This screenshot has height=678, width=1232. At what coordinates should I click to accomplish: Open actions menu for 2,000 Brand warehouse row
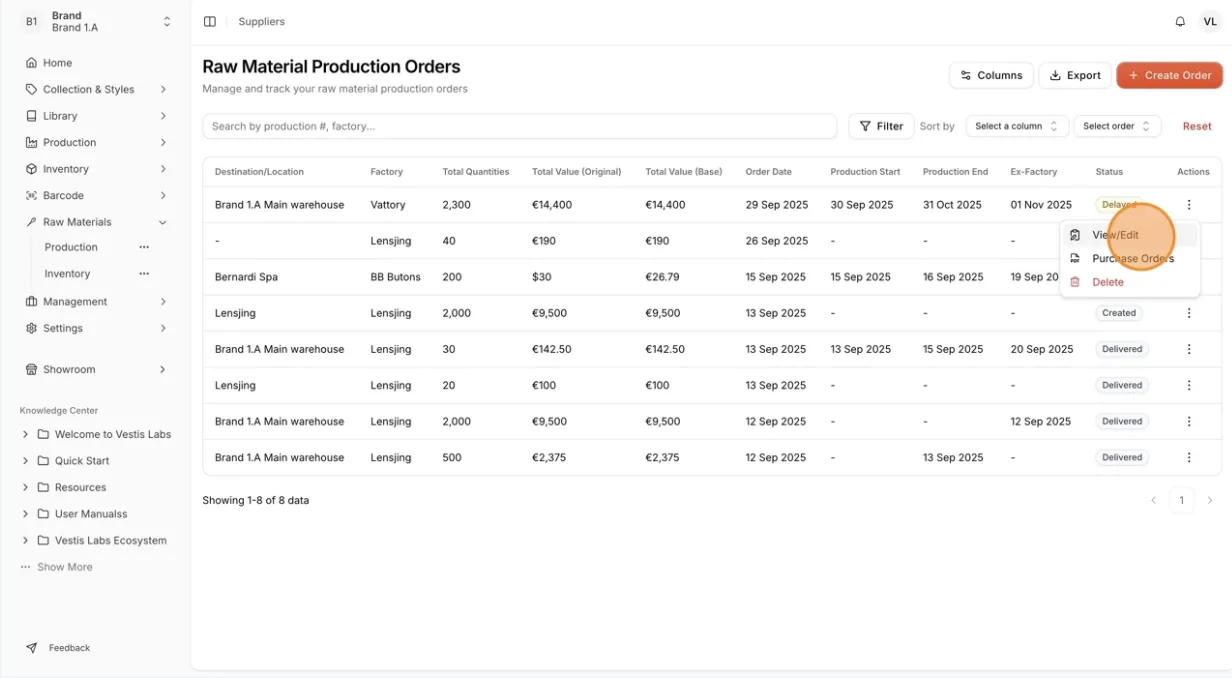tap(1189, 421)
